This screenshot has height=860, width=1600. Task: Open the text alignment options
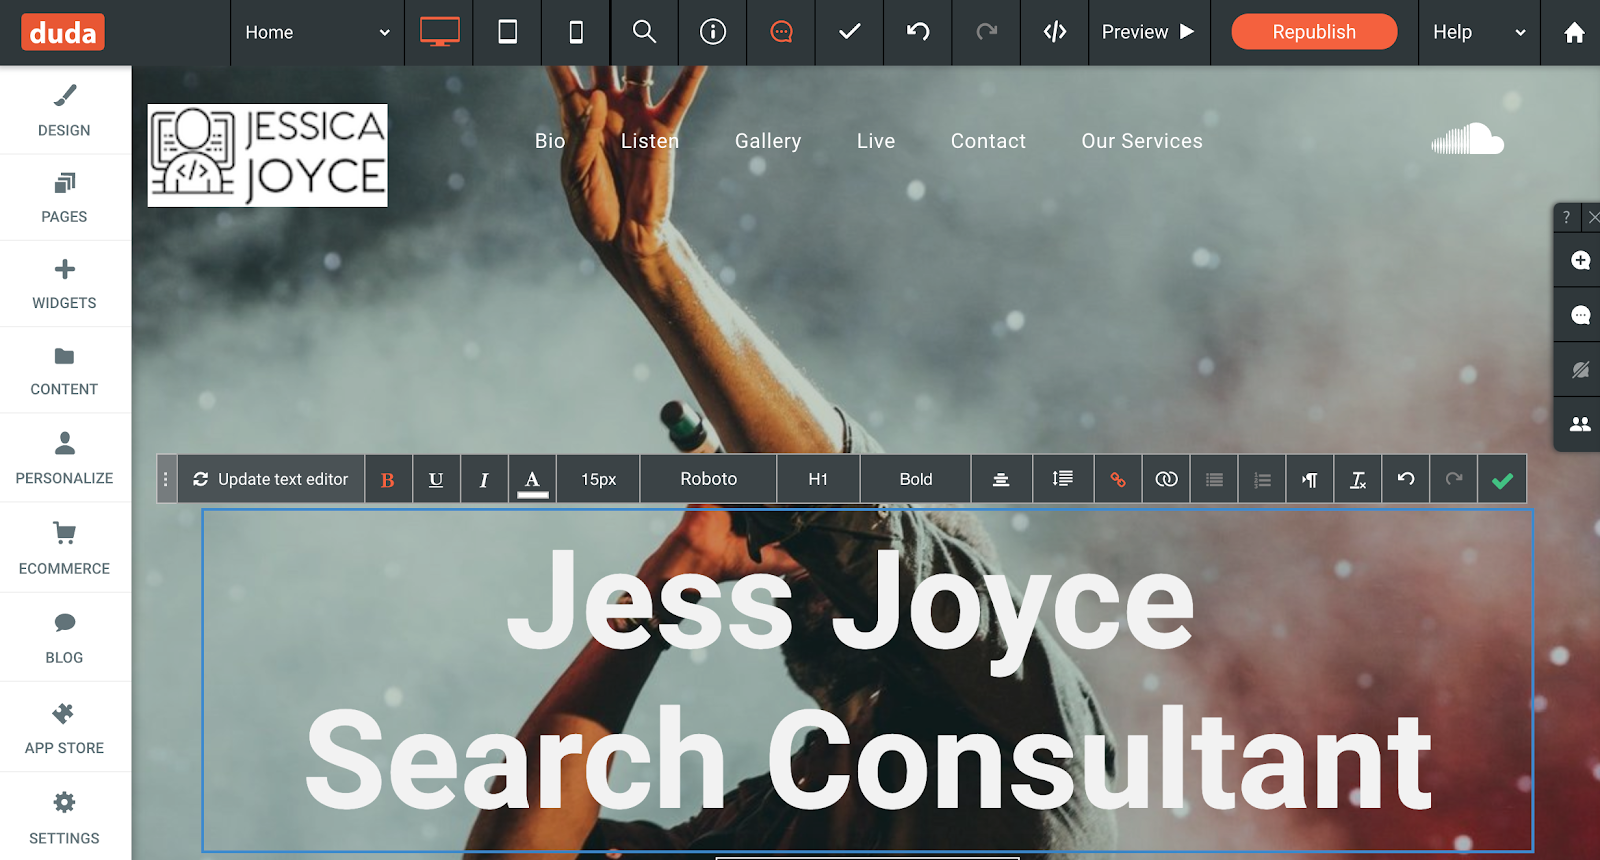coord(1001,479)
